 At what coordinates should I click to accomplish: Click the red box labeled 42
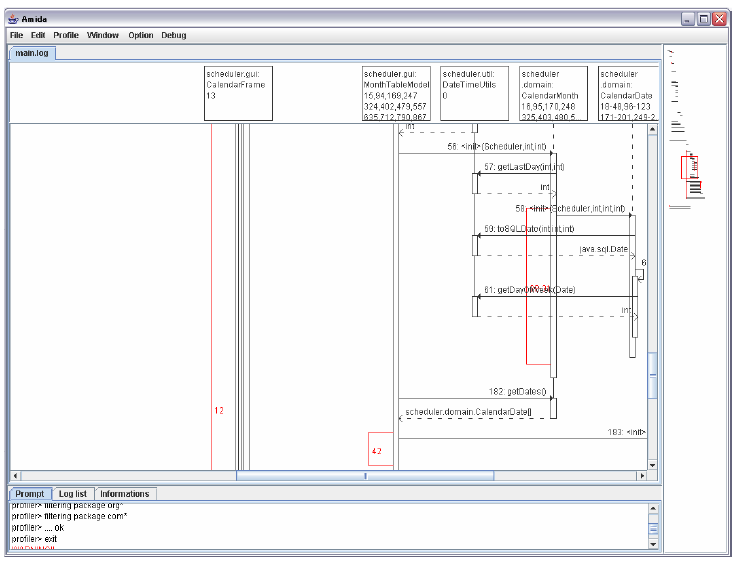click(380, 450)
